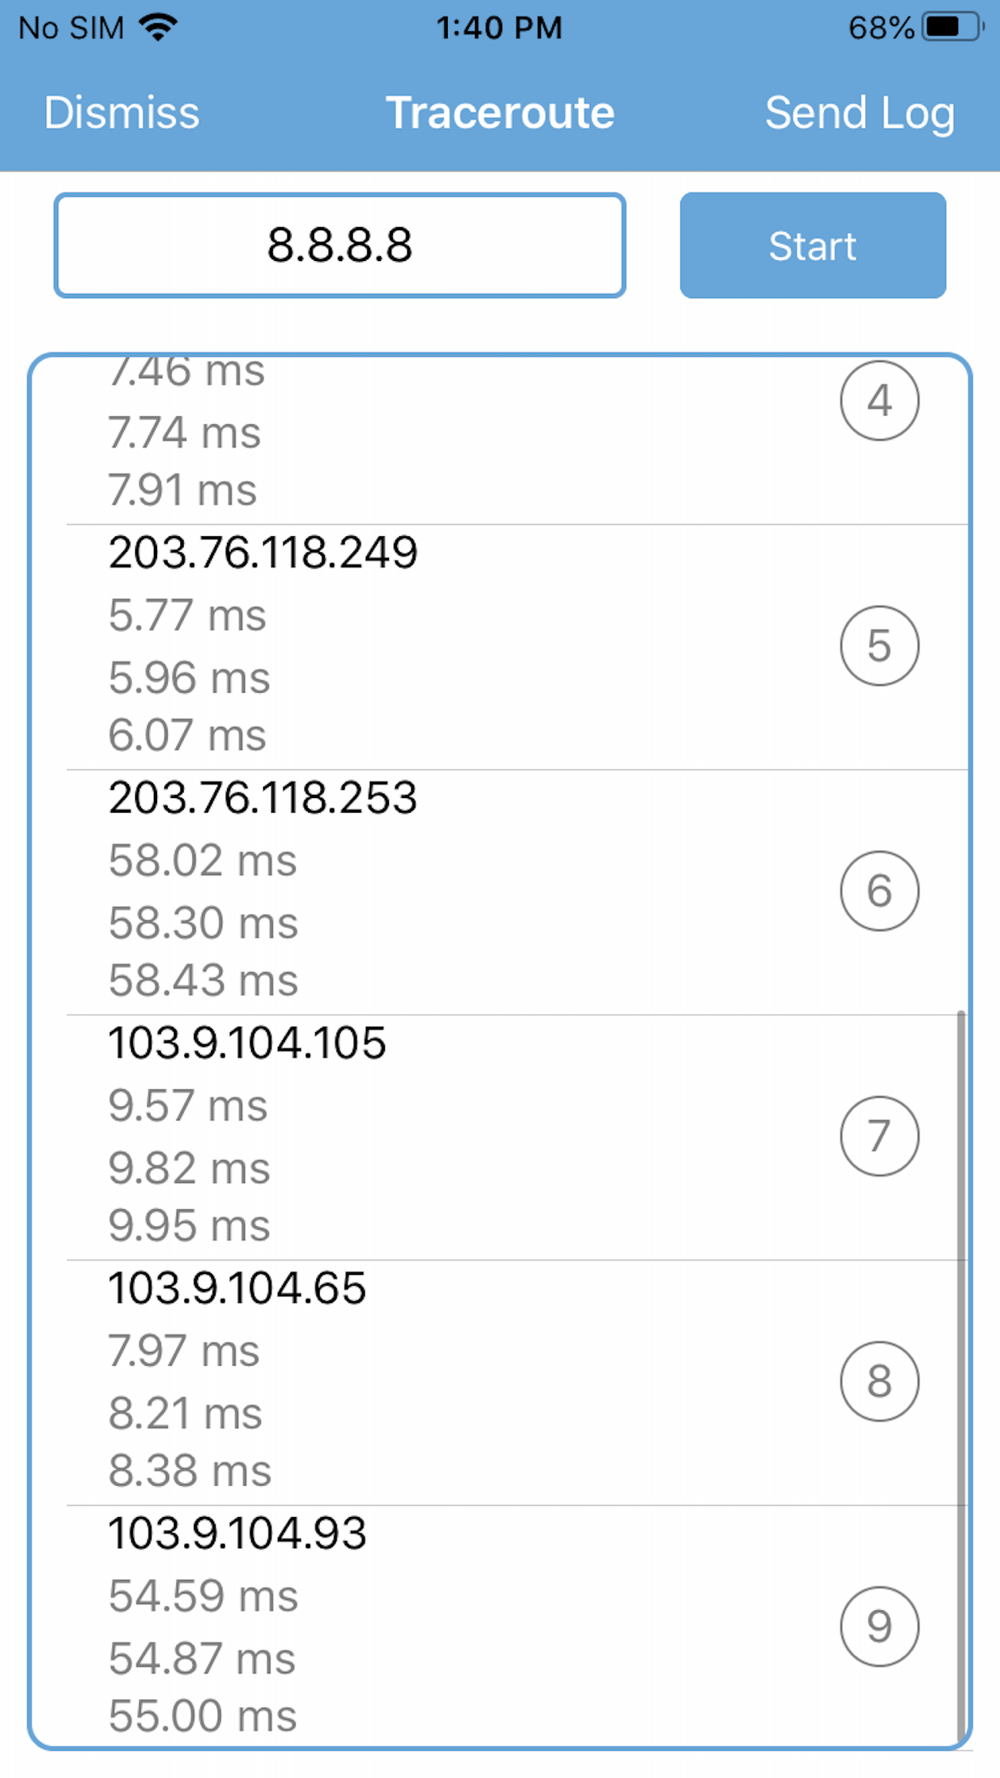This screenshot has width=1000, height=1778.
Task: Tap the hop 8 circle badge
Action: pyautogui.click(x=879, y=1381)
